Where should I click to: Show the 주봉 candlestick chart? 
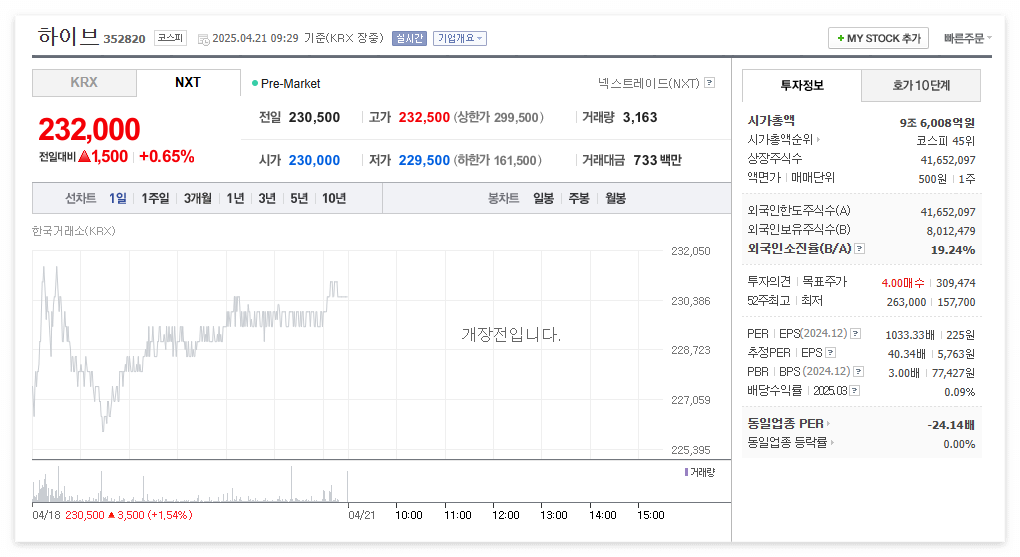[x=579, y=198]
